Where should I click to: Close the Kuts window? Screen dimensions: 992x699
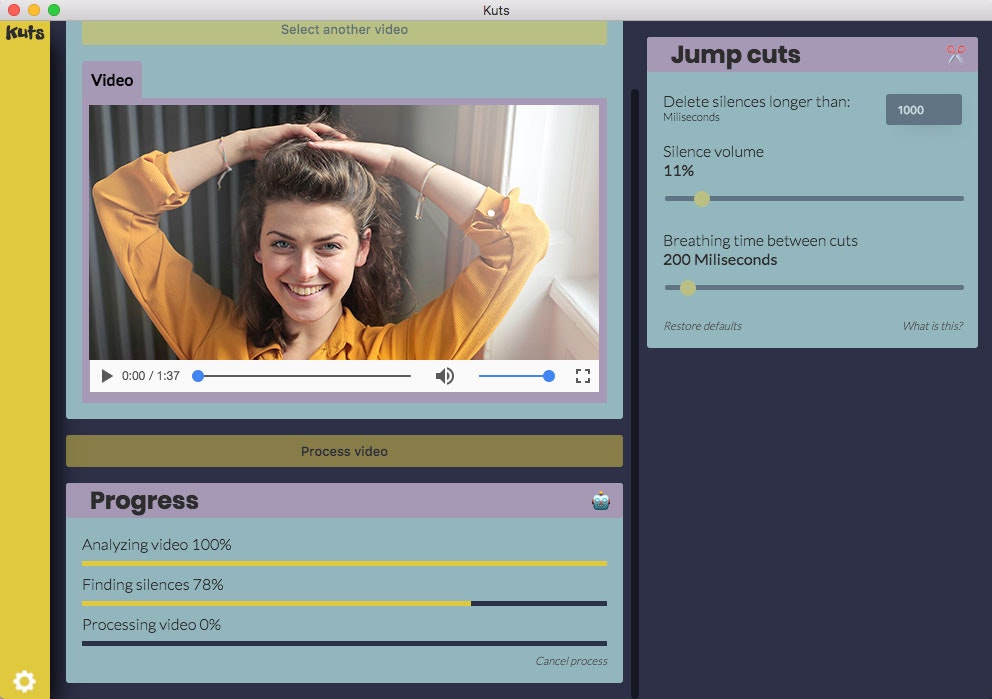14,9
